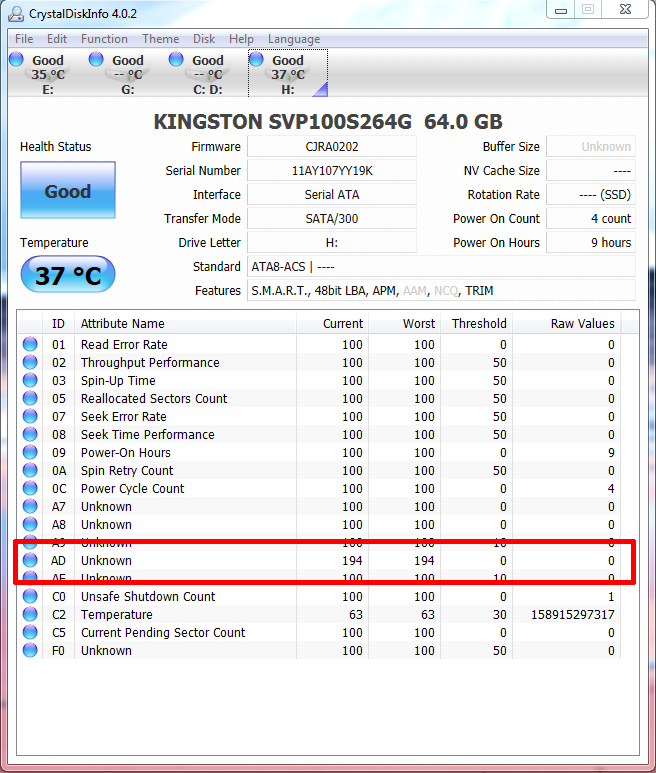Open the File menu
This screenshot has width=656, height=773.
click(x=24, y=39)
